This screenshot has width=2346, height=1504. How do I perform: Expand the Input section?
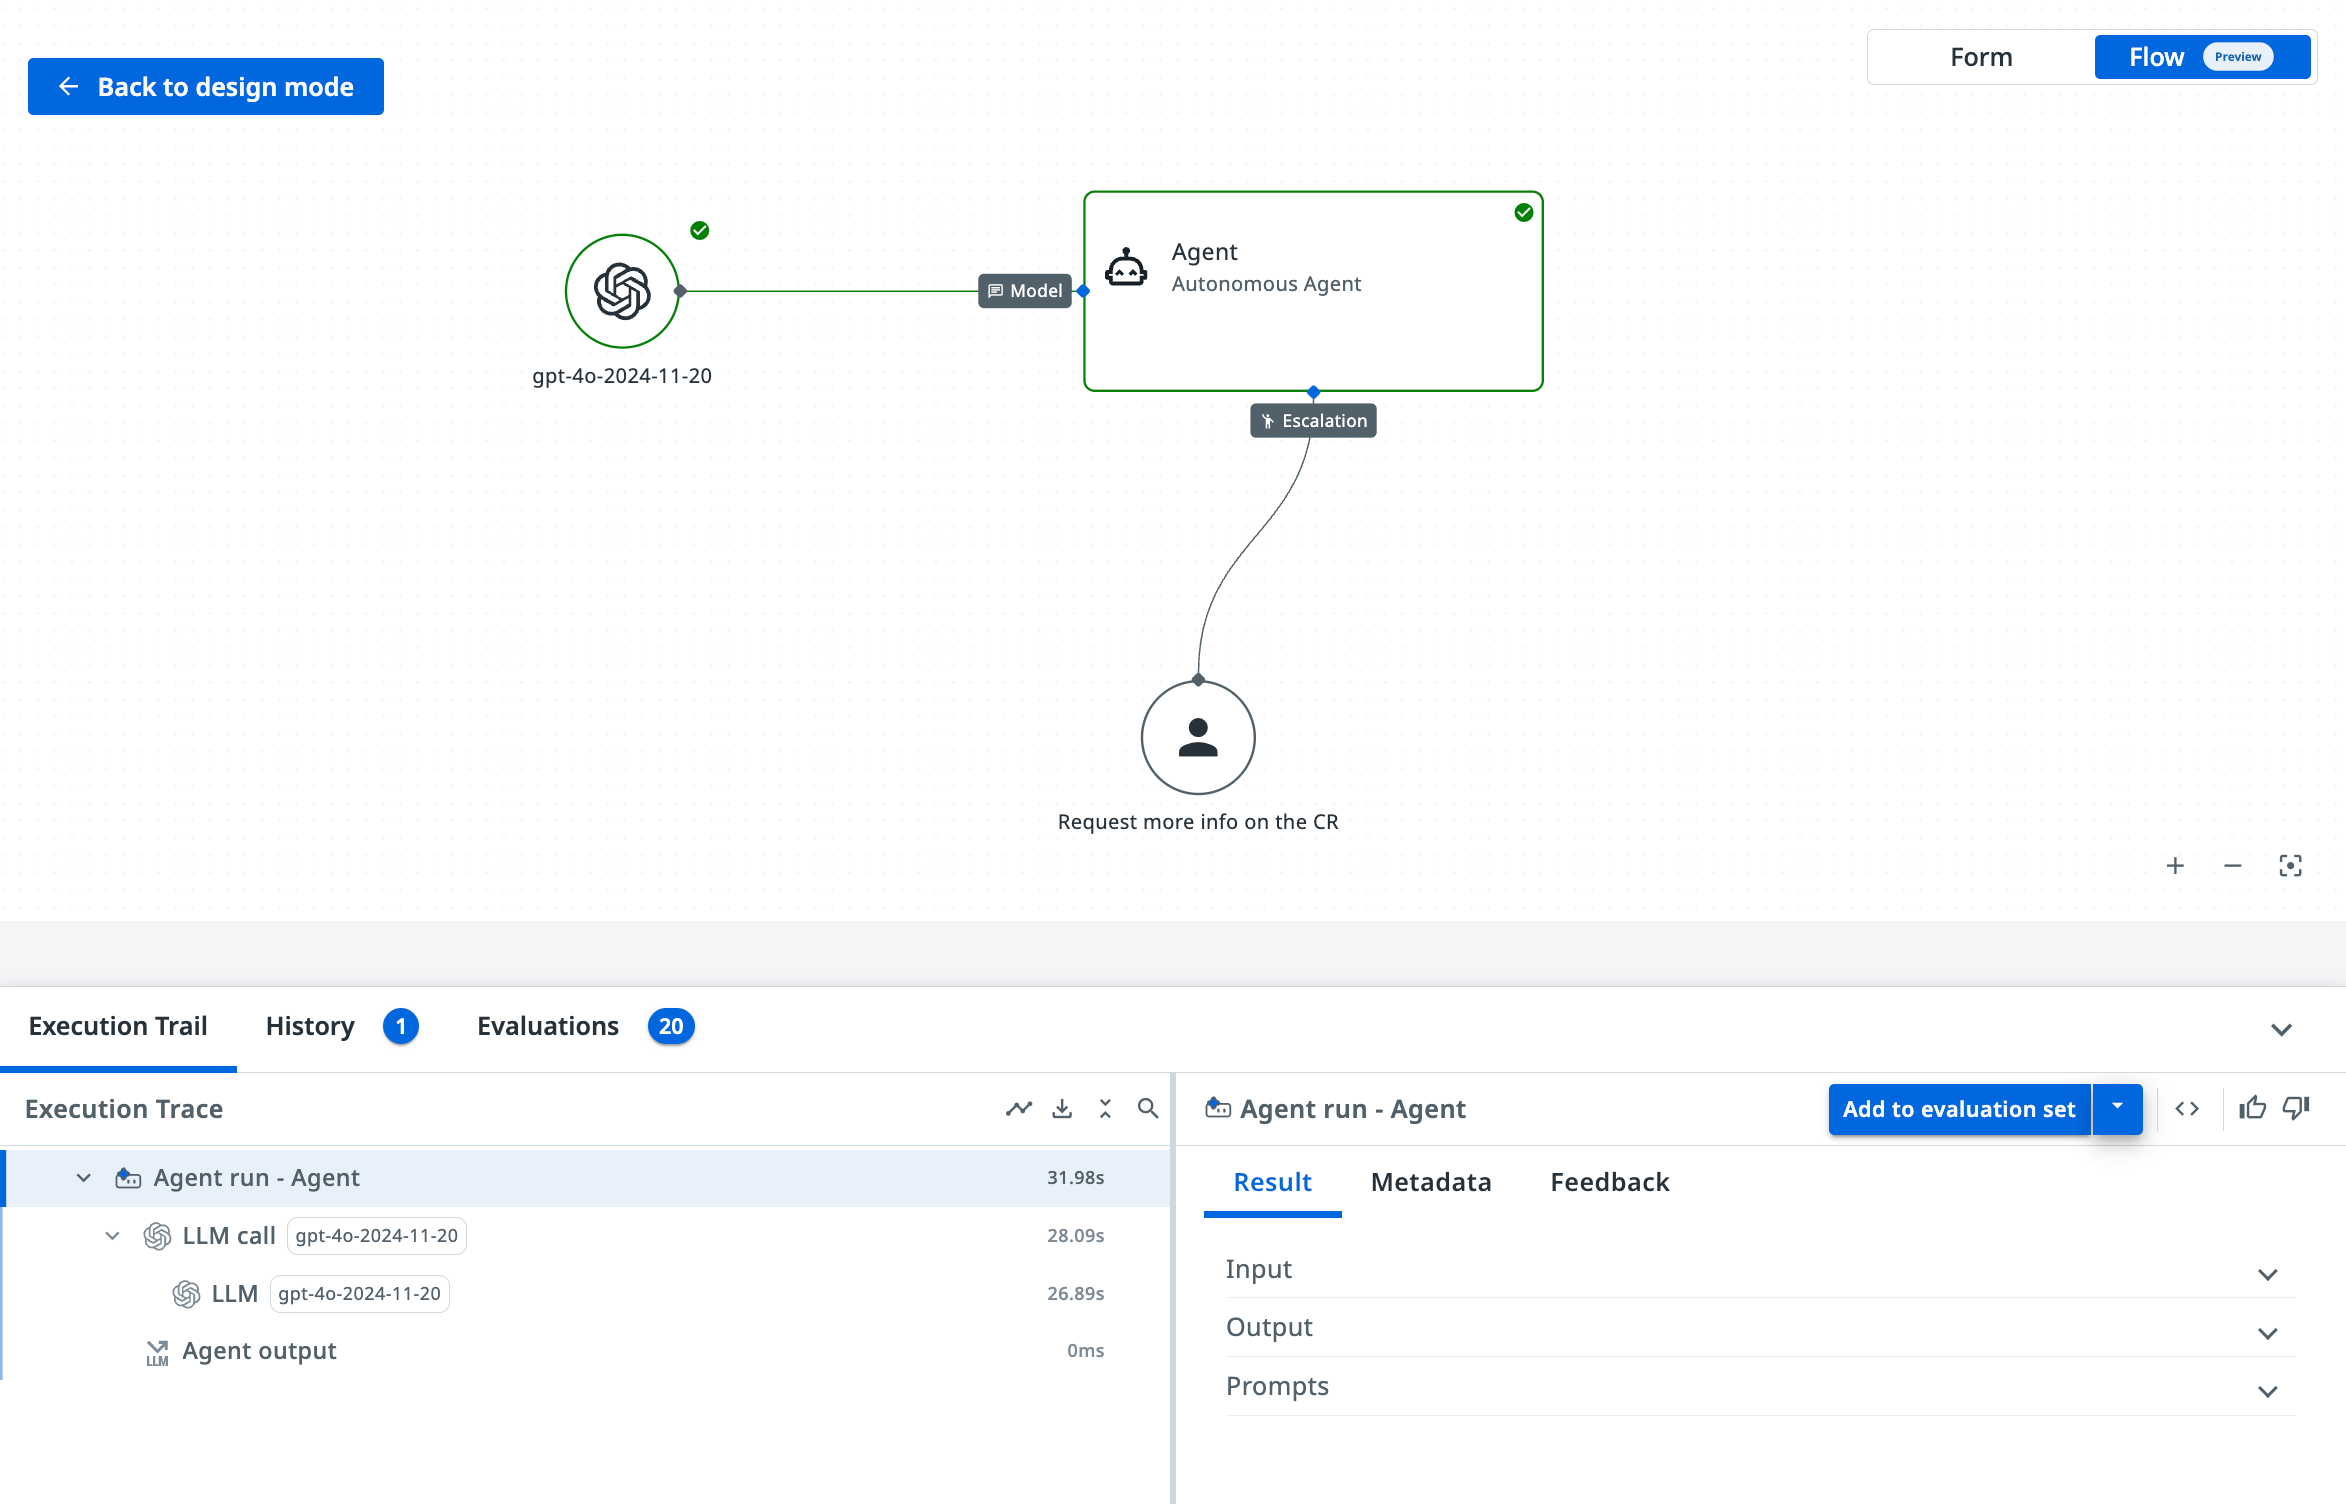pos(2267,1274)
